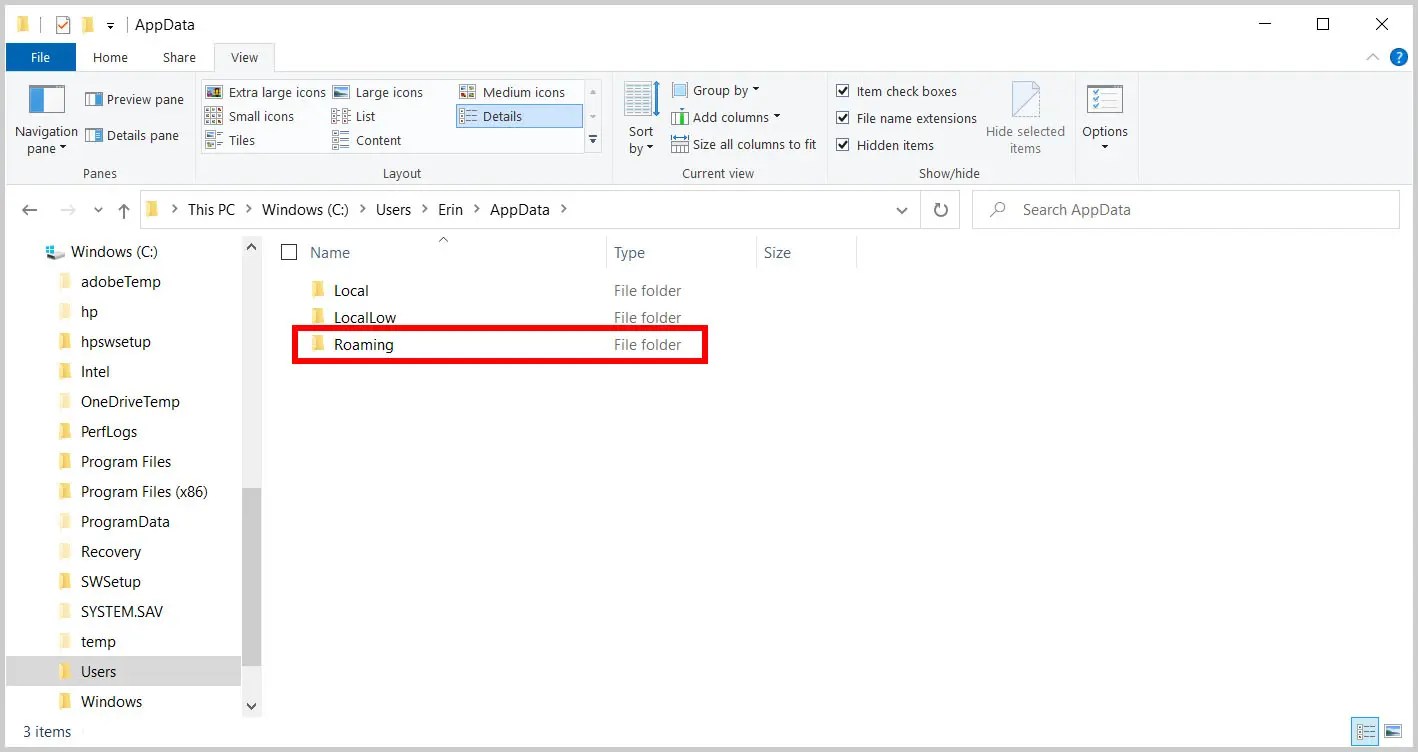Switch to the Home ribbon tab
The width and height of the screenshot is (1418, 752).
[x=110, y=57]
